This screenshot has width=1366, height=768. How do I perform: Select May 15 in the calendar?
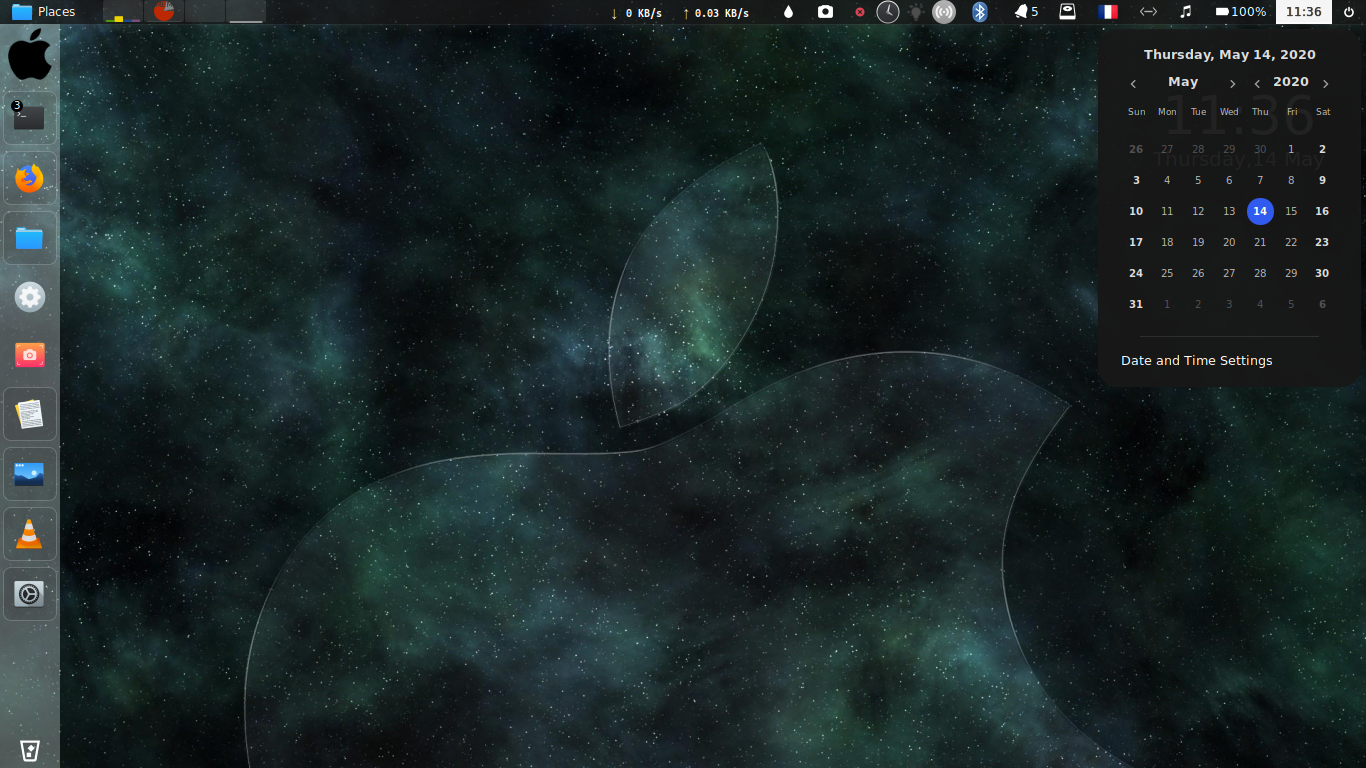[x=1291, y=211]
